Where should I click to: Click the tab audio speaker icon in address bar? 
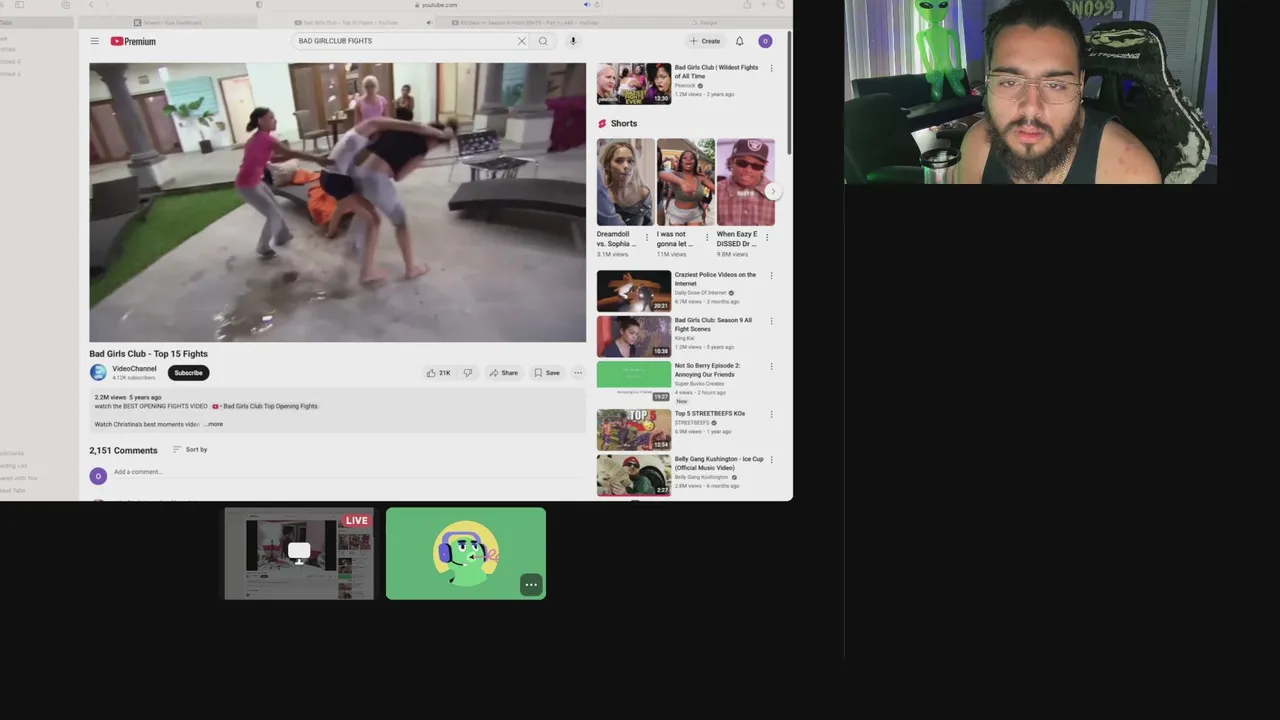(x=587, y=5)
